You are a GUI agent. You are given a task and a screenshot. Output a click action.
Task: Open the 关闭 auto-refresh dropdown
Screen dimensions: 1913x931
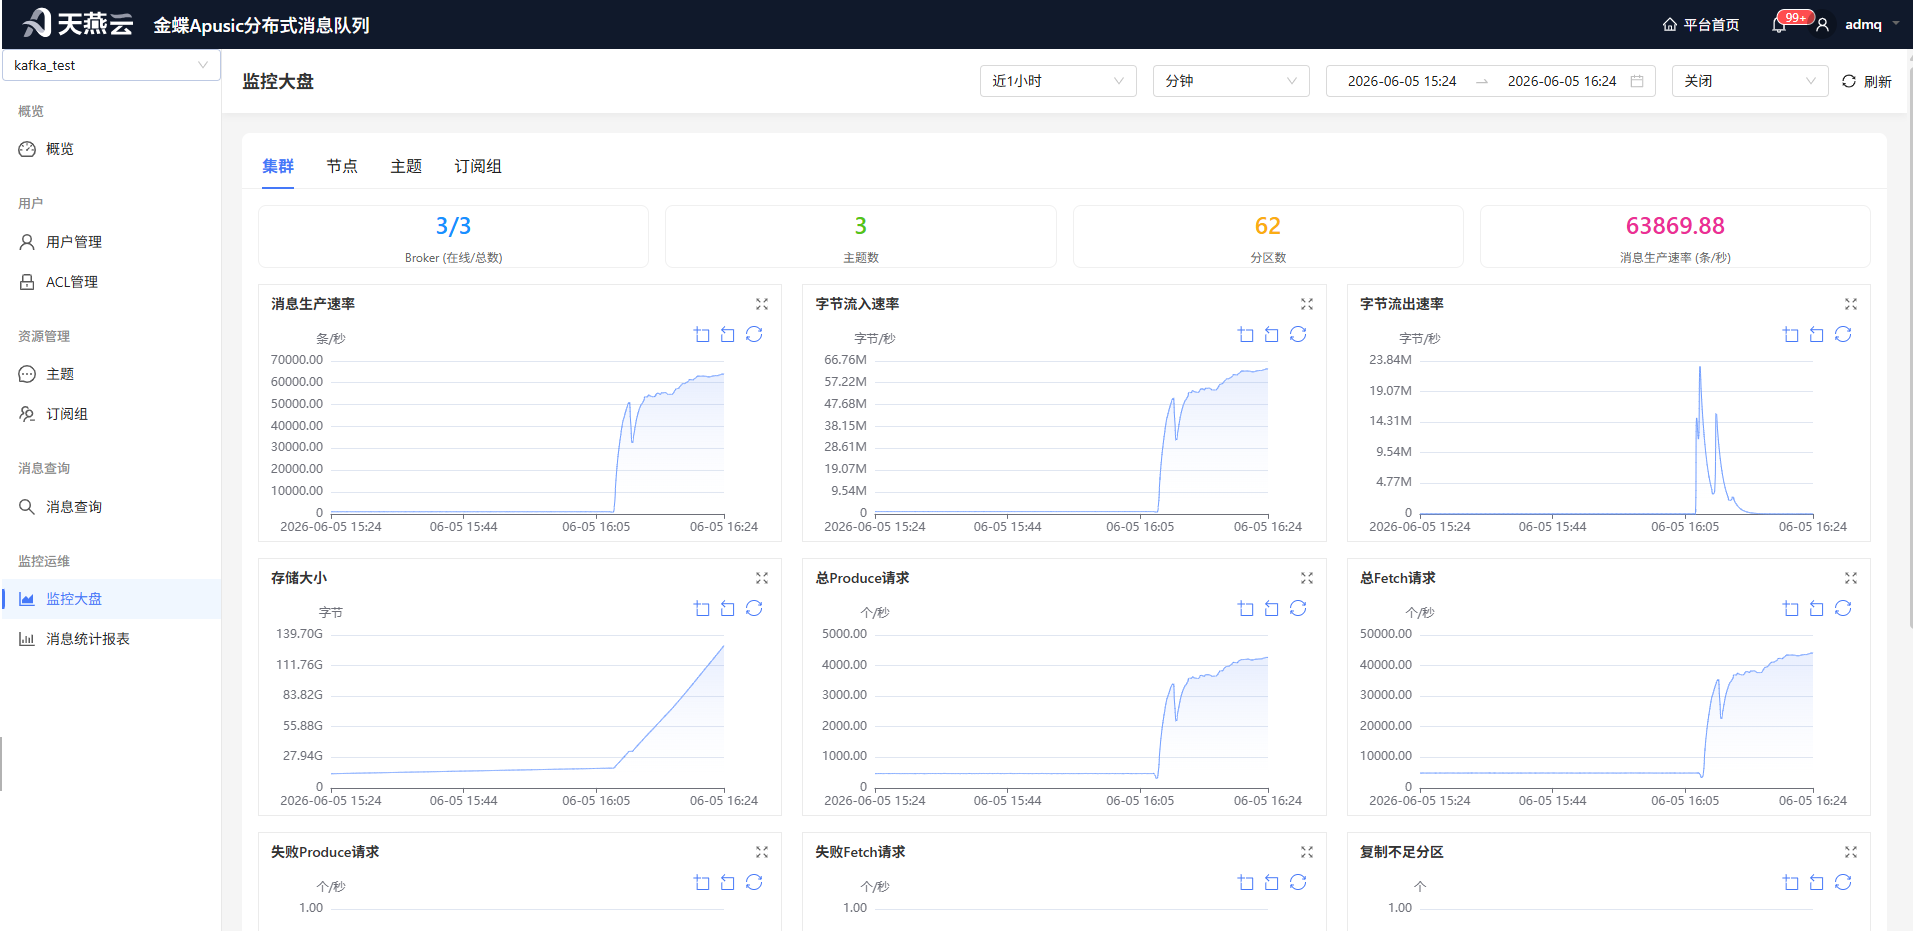click(x=1750, y=81)
